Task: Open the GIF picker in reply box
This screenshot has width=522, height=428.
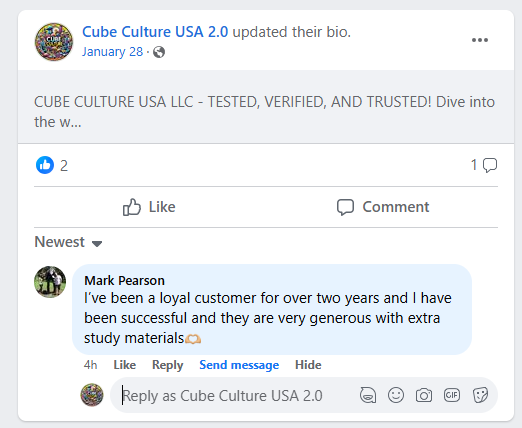Action: pyautogui.click(x=452, y=395)
